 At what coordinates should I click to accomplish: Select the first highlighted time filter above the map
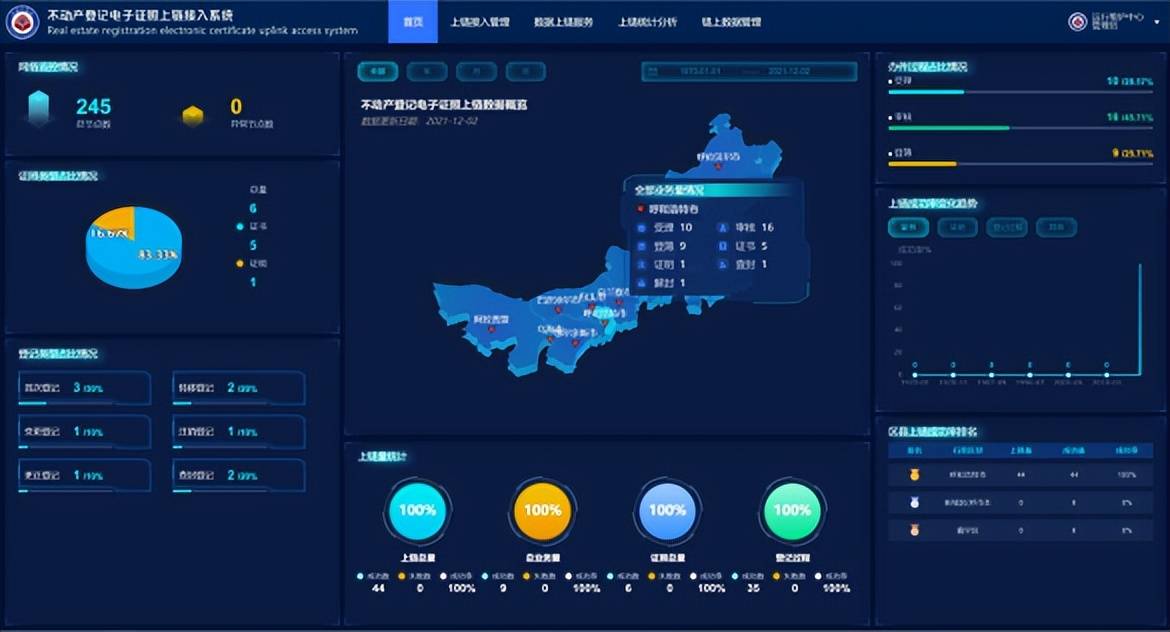(x=377, y=71)
